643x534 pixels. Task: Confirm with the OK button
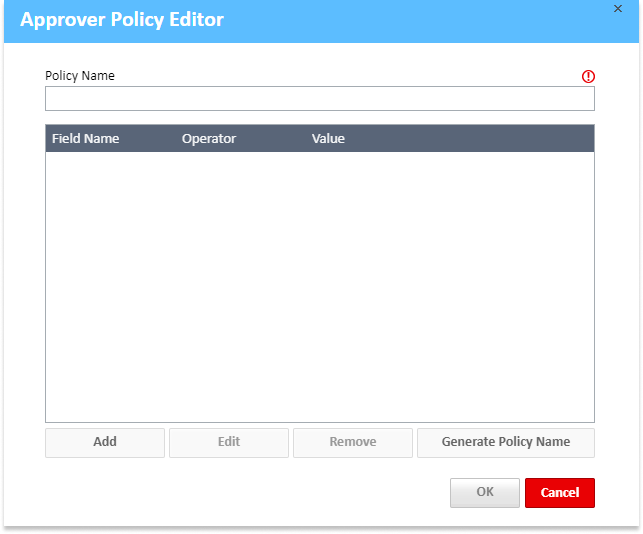(484, 492)
